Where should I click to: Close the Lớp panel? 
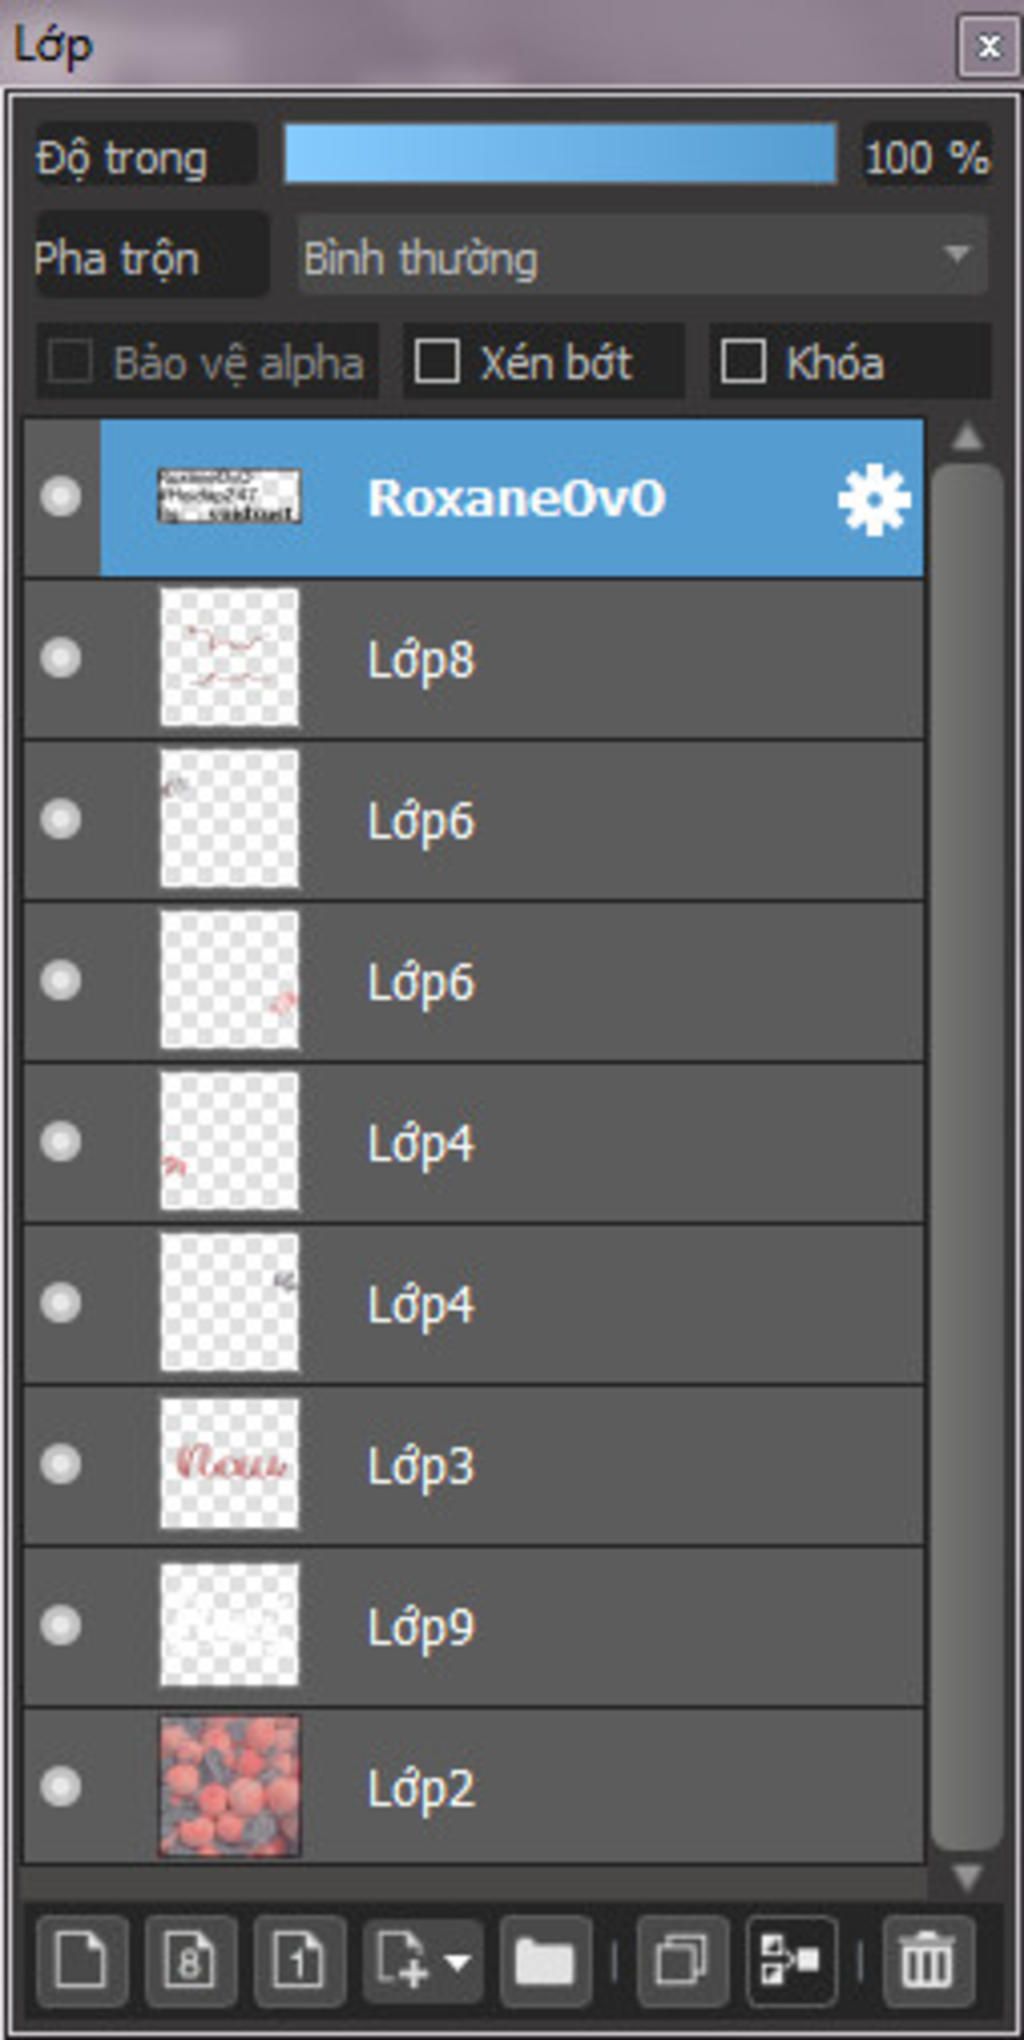pos(988,46)
